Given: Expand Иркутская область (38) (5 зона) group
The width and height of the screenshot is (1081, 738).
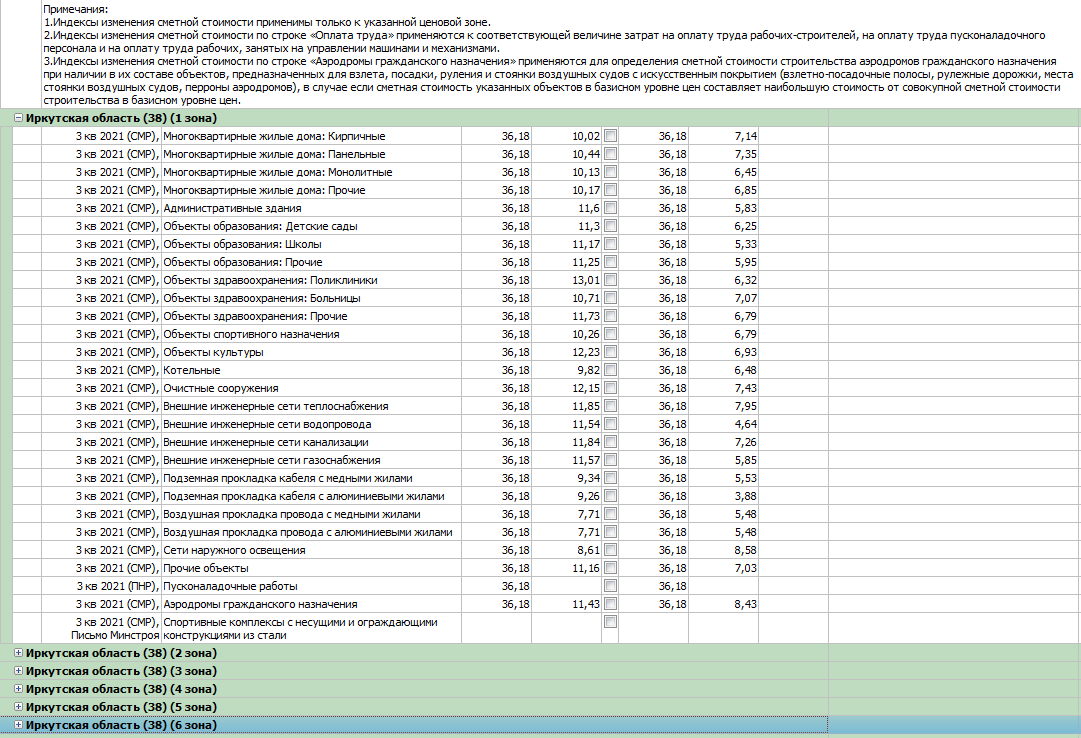Looking at the screenshot, I should click(18, 707).
